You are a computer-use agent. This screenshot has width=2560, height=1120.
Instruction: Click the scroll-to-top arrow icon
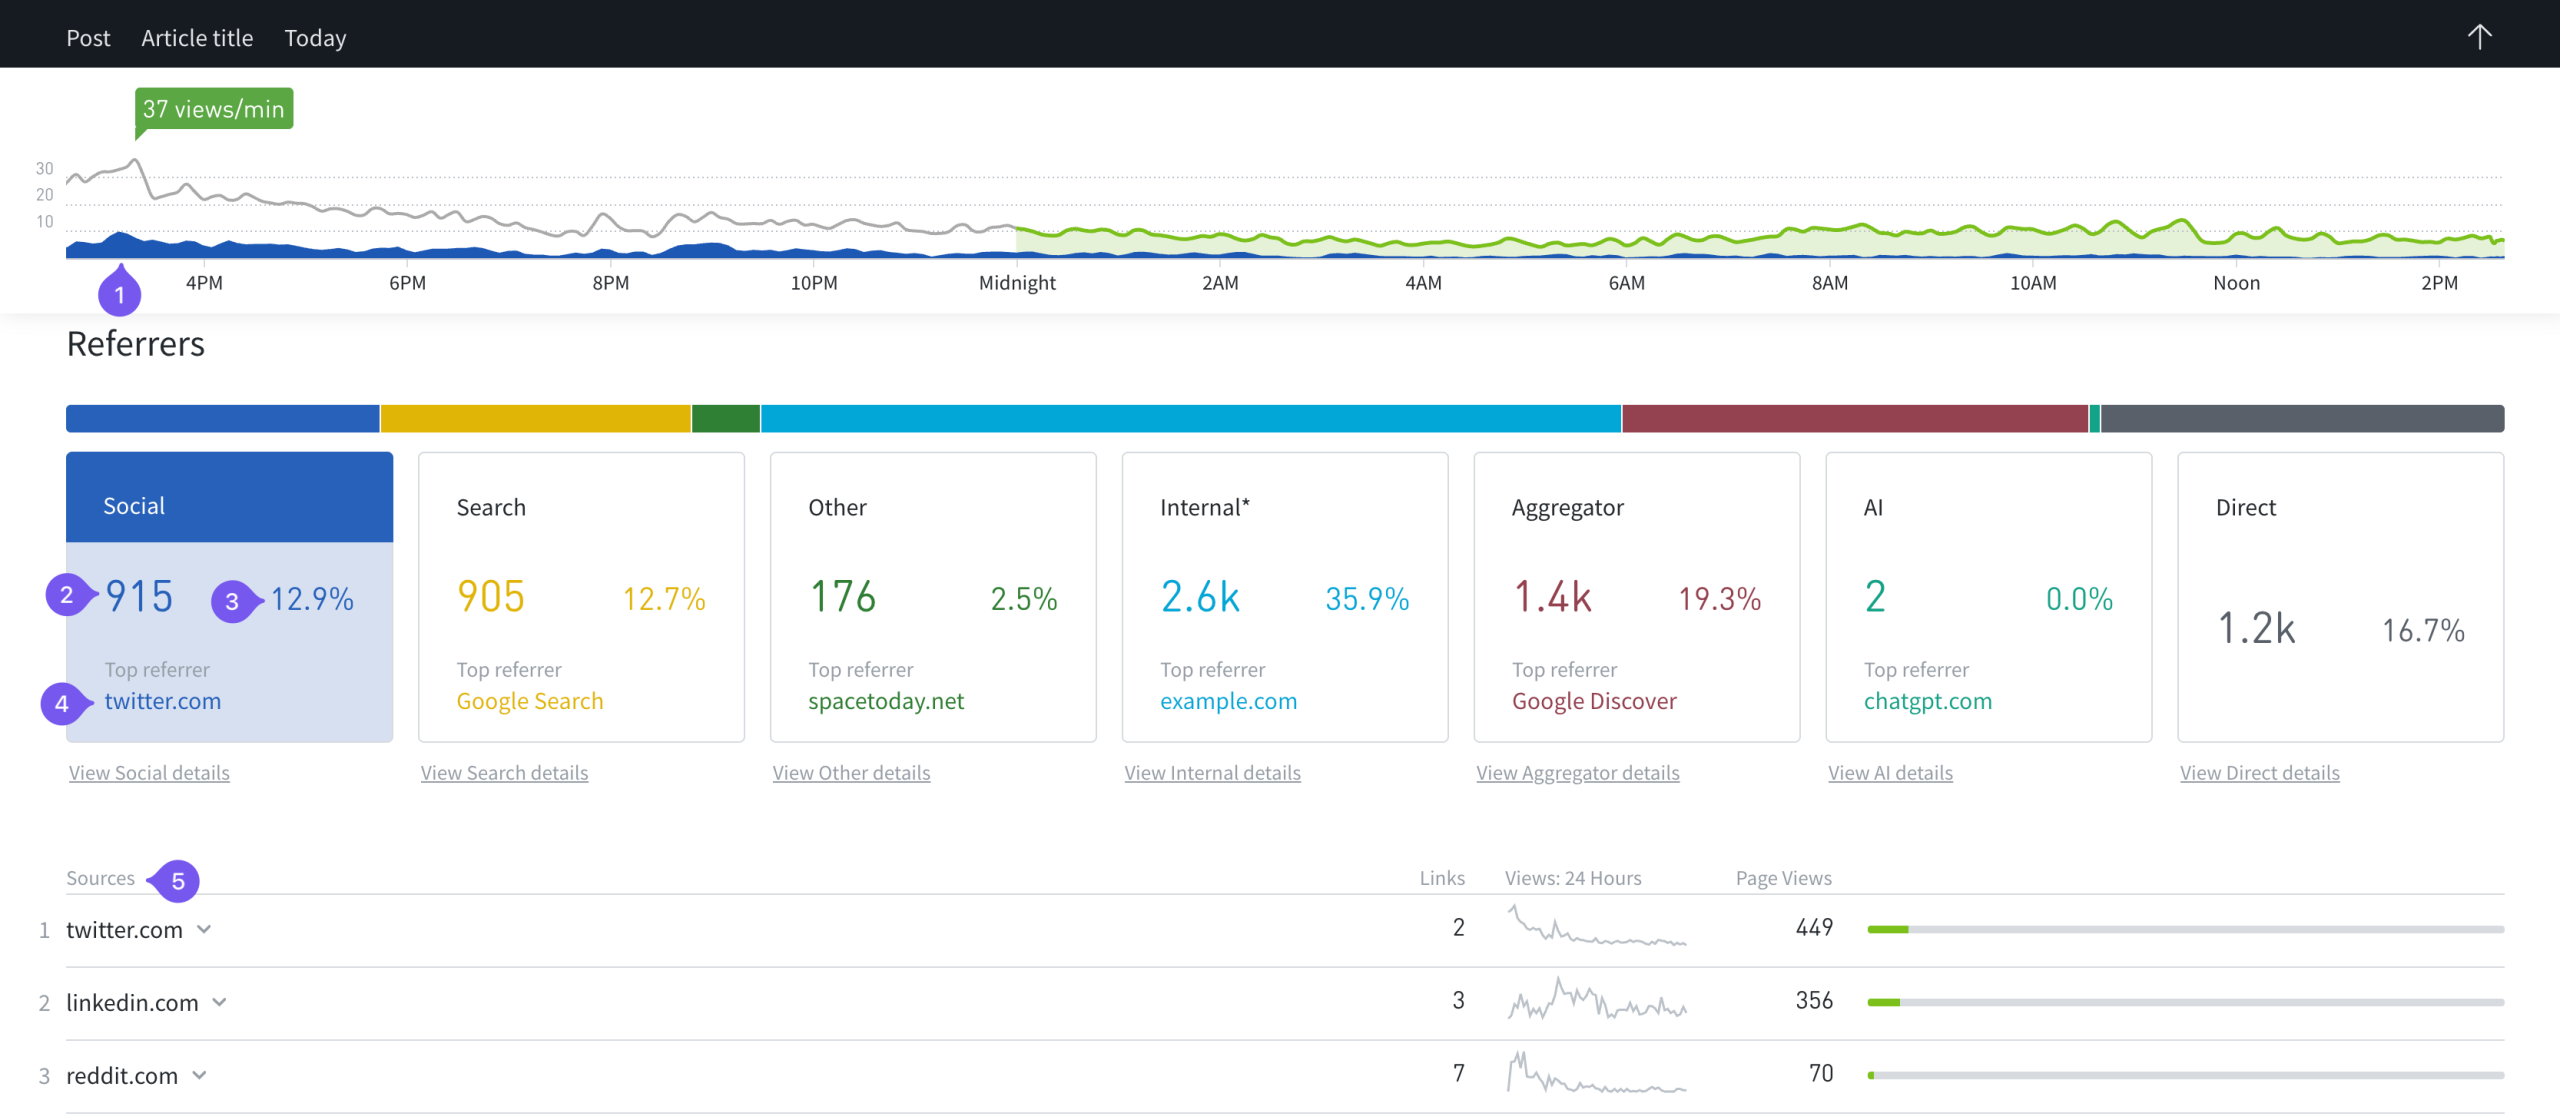pyautogui.click(x=2478, y=37)
